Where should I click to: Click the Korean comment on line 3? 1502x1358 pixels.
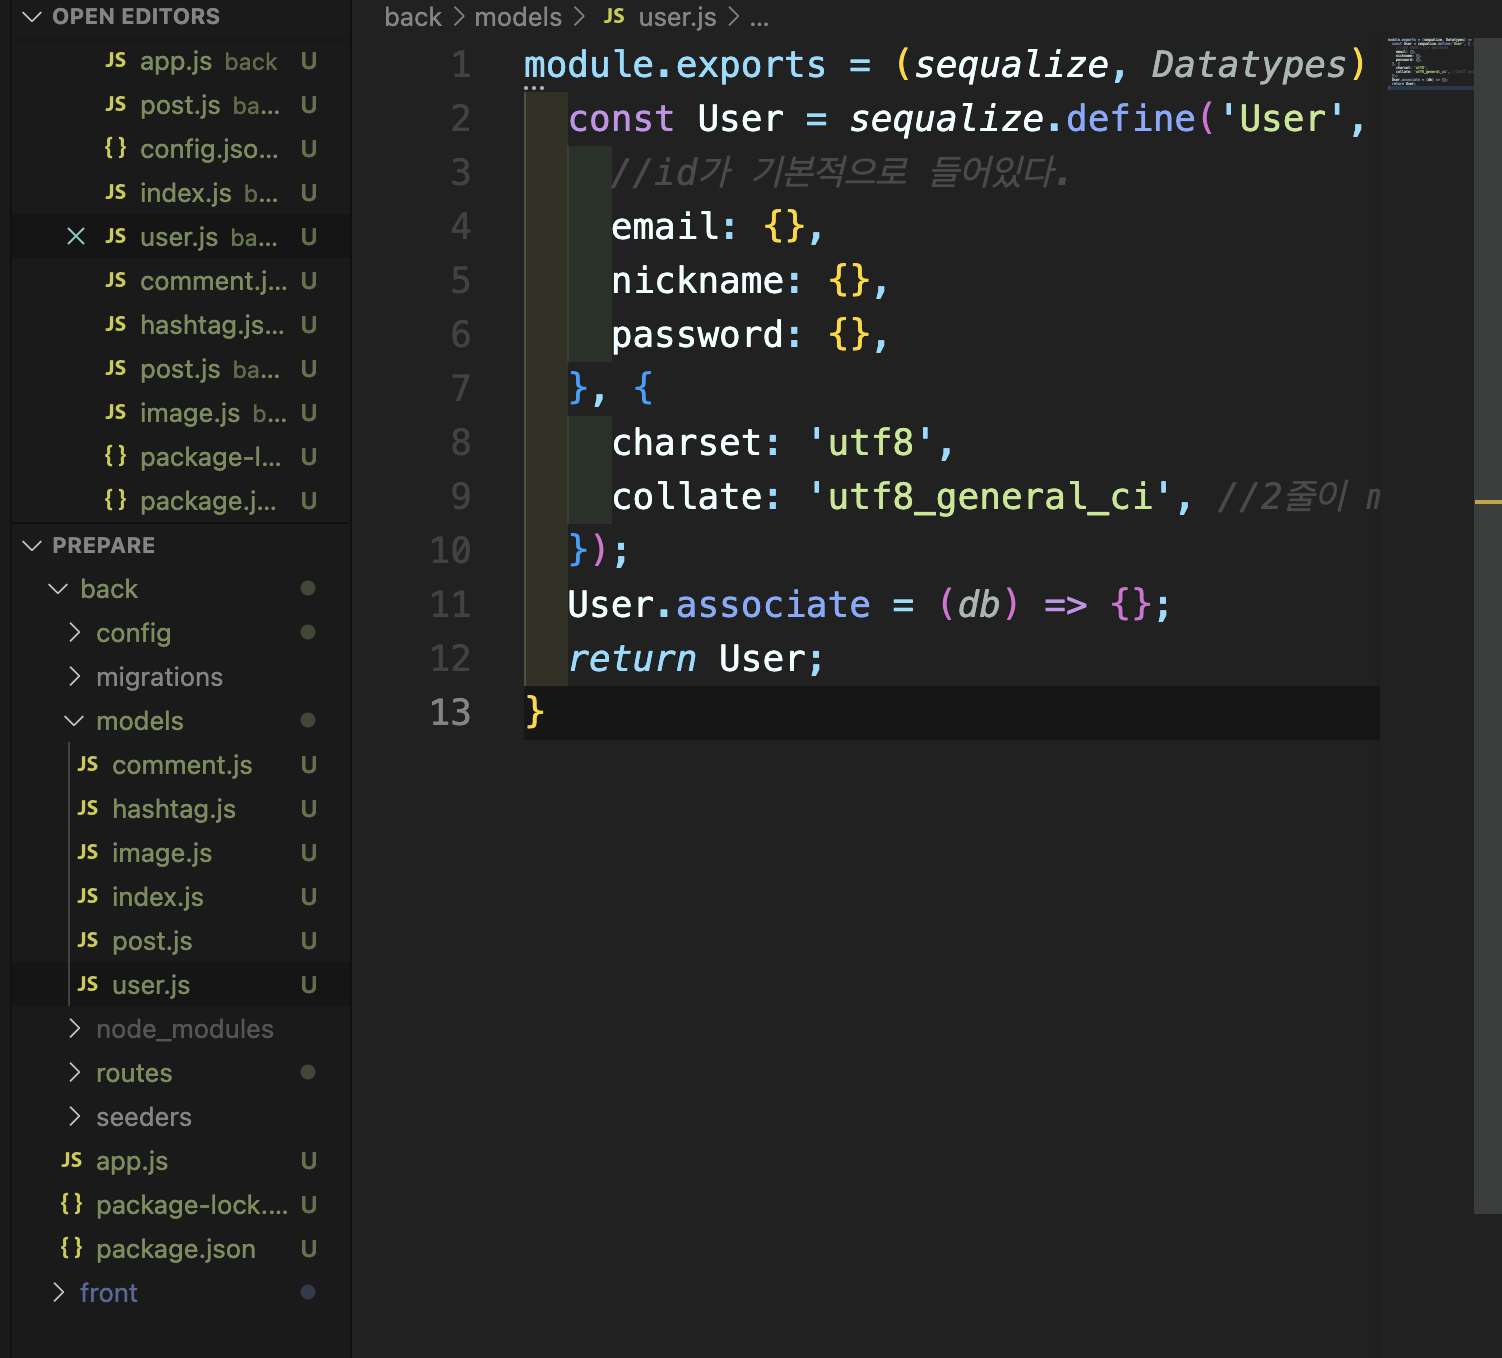(840, 172)
